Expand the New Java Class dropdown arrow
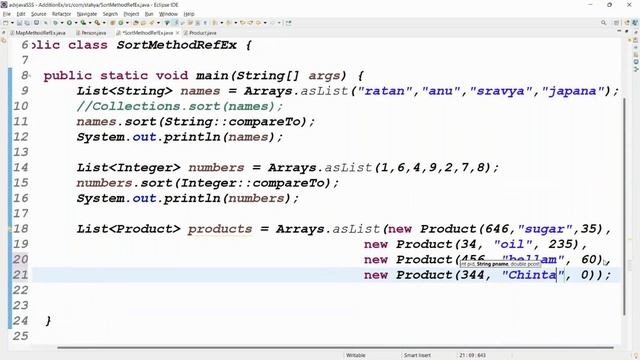The width and height of the screenshot is (640, 360). (x=127, y=23)
